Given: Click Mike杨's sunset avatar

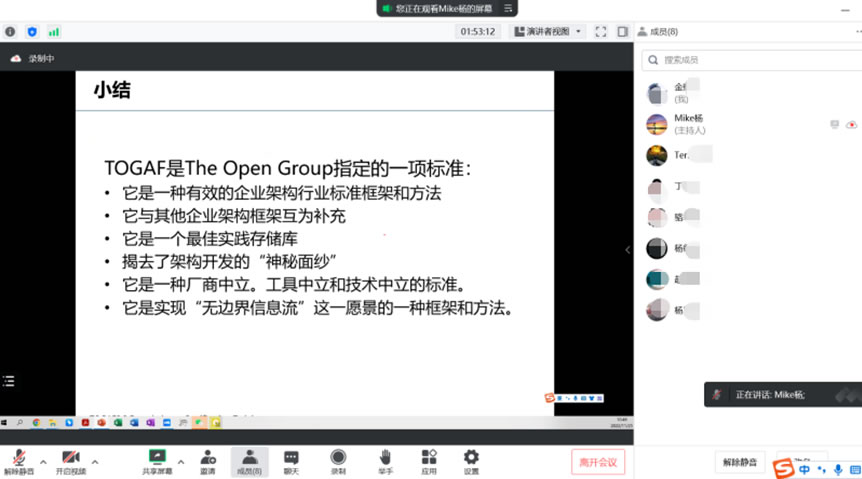Looking at the screenshot, I should point(656,124).
